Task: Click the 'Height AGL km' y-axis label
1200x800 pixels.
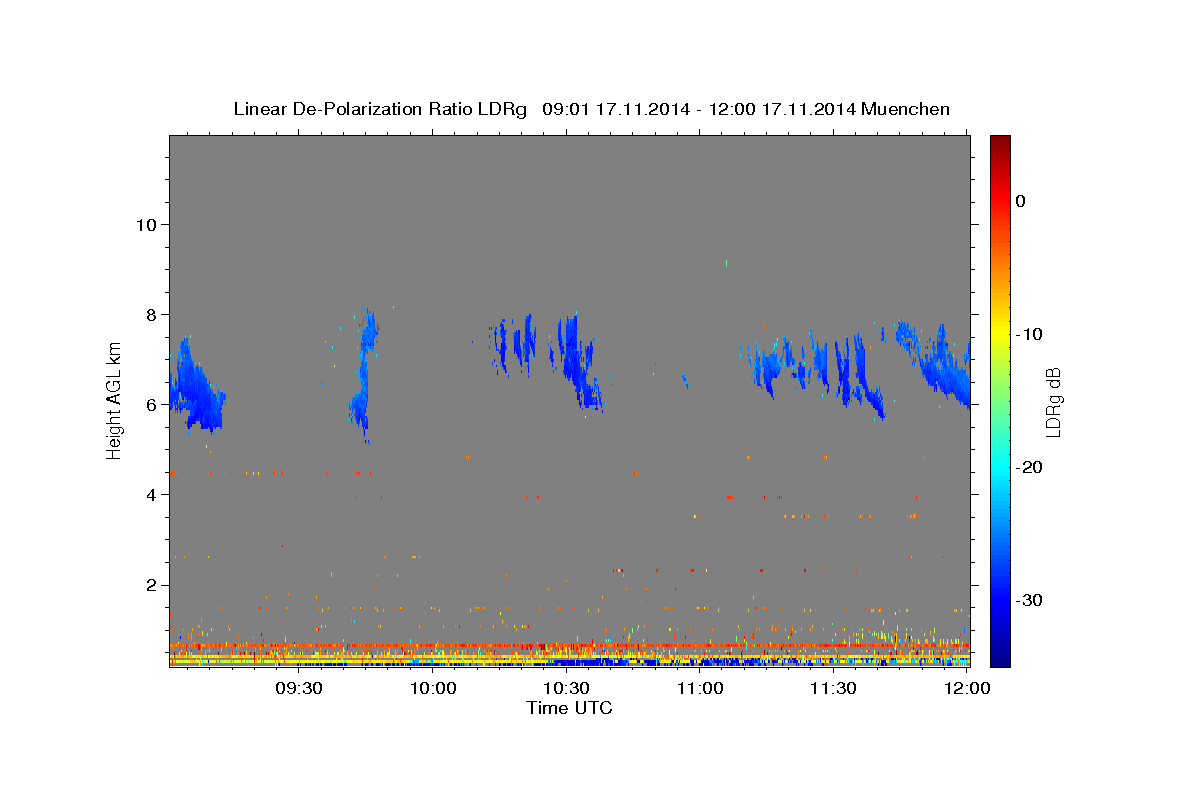Action: (114, 401)
